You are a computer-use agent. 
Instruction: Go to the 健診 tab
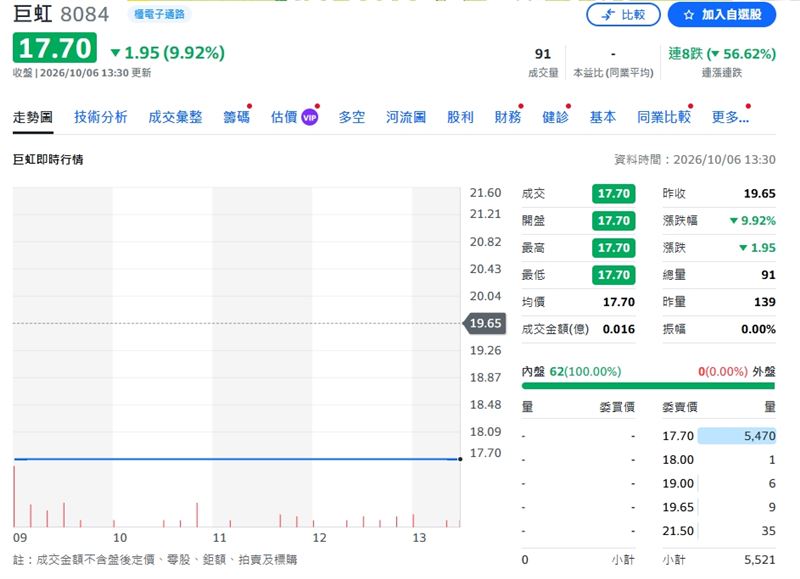(x=555, y=117)
